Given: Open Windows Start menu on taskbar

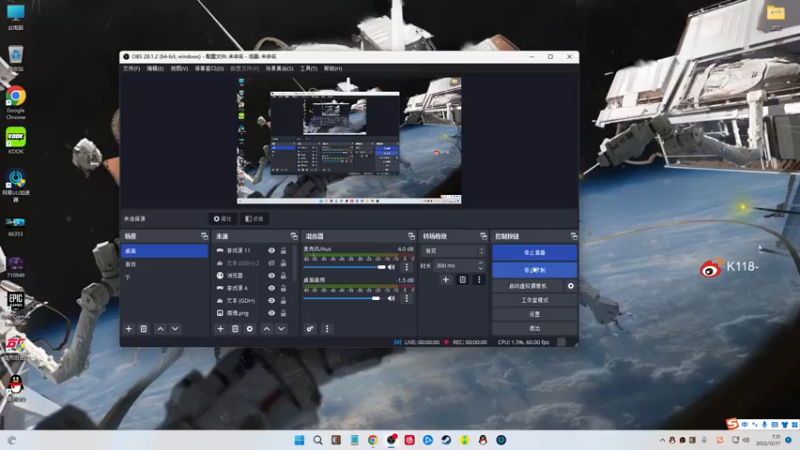Looking at the screenshot, I should click(x=299, y=440).
